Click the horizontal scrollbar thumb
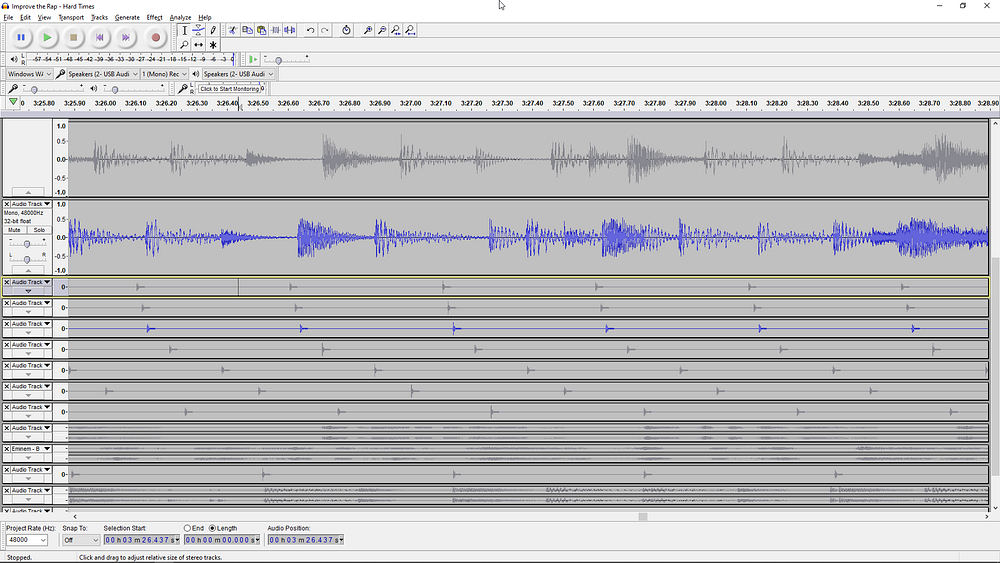The height and width of the screenshot is (563, 1000). [x=643, y=516]
